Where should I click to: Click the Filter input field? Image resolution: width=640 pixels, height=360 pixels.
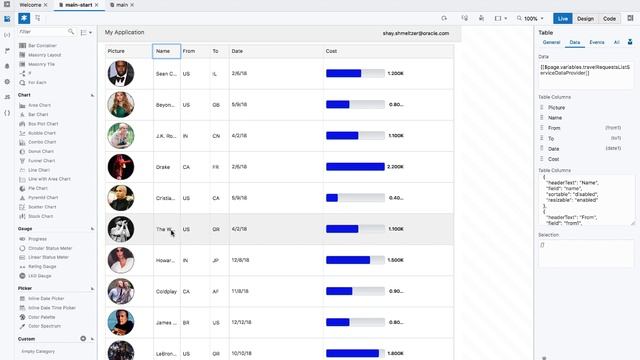click(43, 31)
